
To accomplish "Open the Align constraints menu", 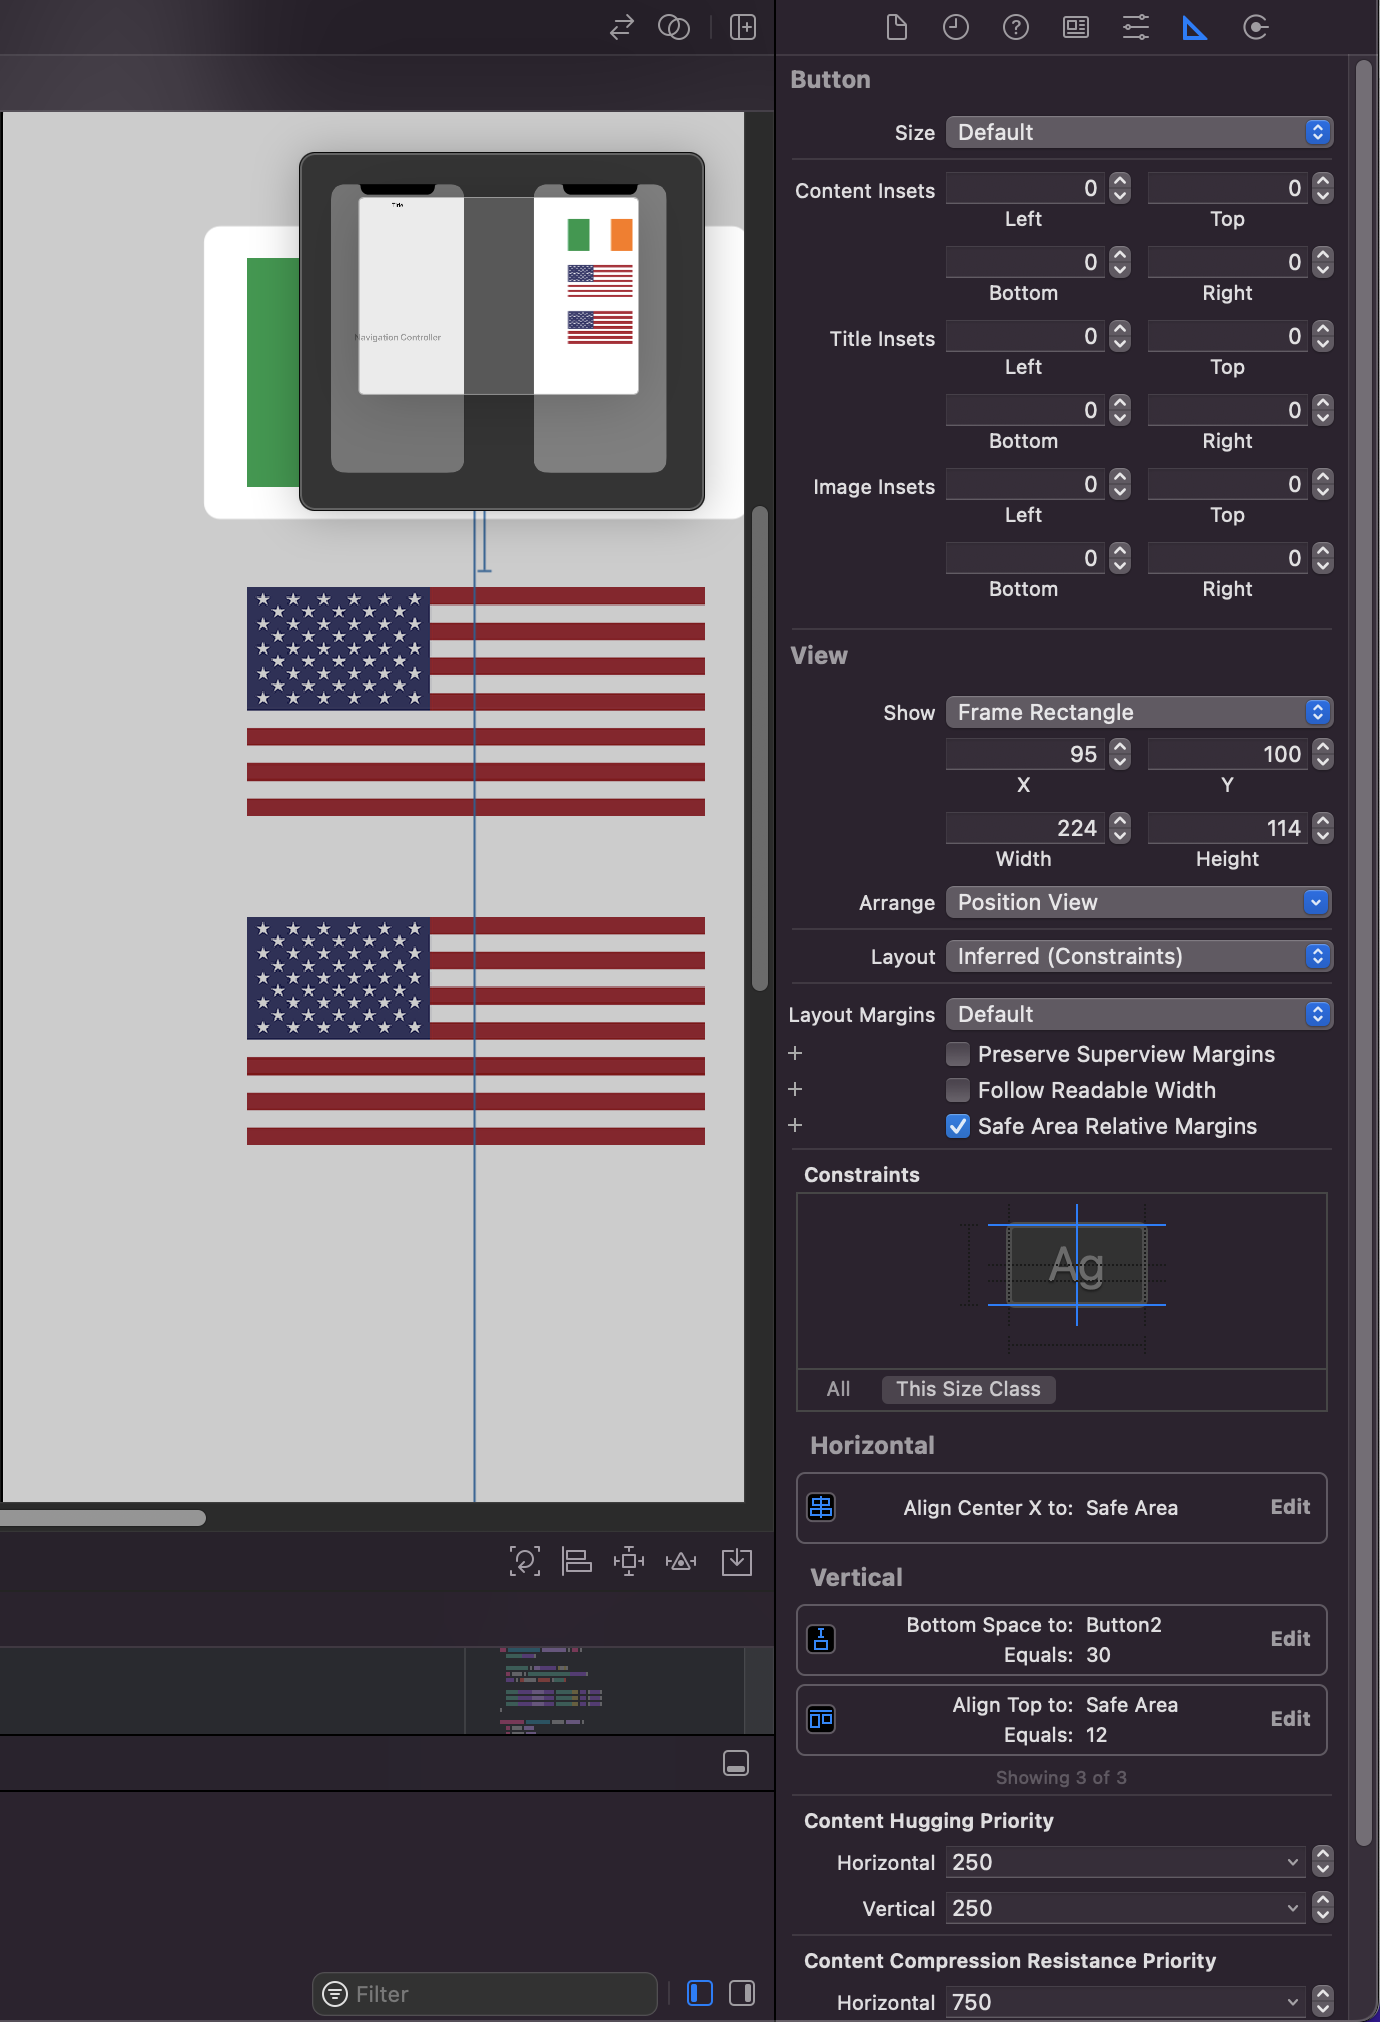I will 577,1561.
